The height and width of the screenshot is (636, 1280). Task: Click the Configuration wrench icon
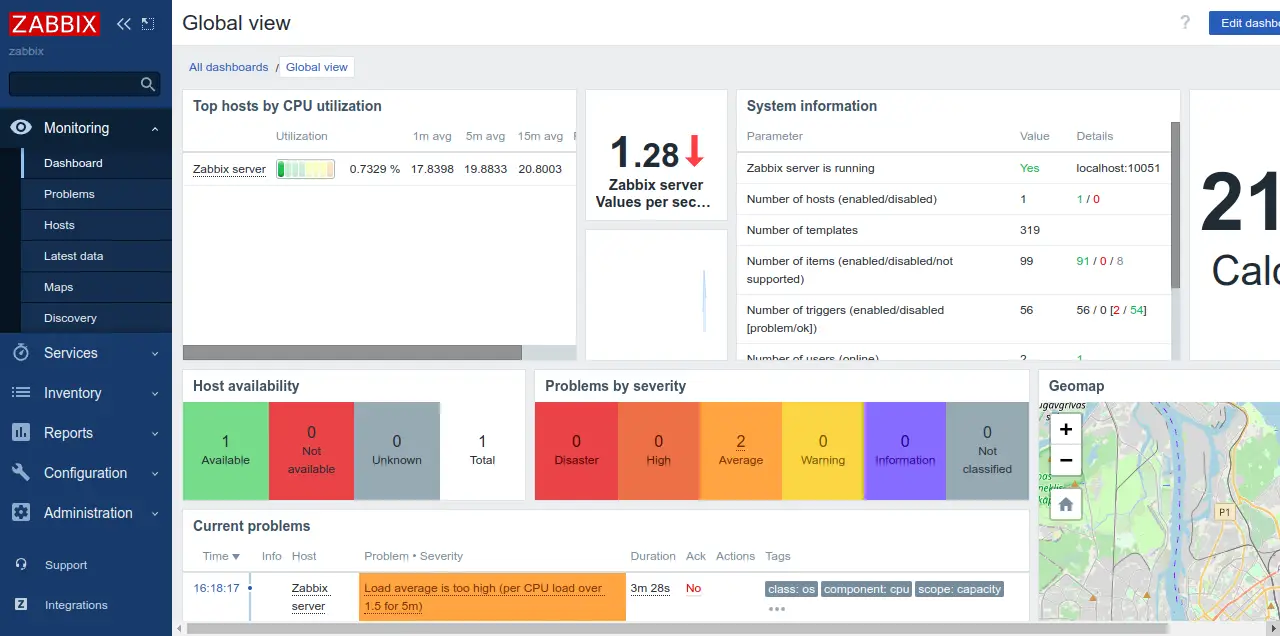point(21,473)
